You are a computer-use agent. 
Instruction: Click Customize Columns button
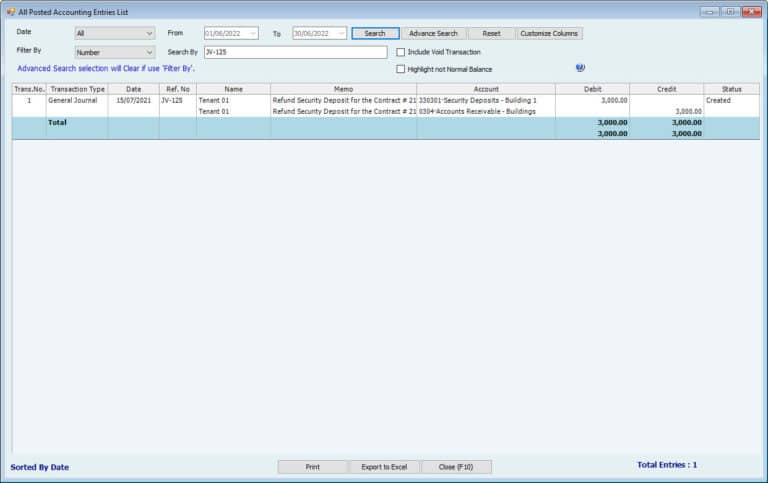pyautogui.click(x=549, y=34)
